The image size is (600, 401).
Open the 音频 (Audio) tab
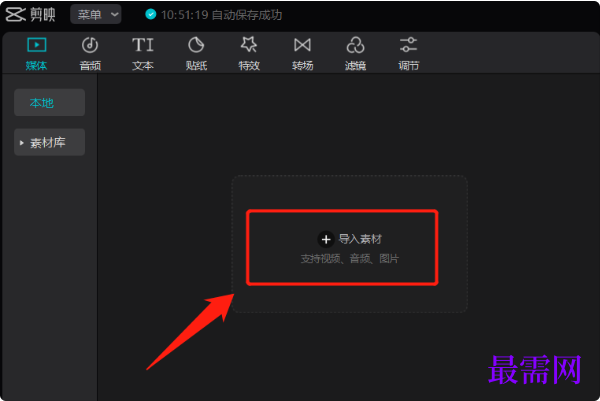pos(90,54)
